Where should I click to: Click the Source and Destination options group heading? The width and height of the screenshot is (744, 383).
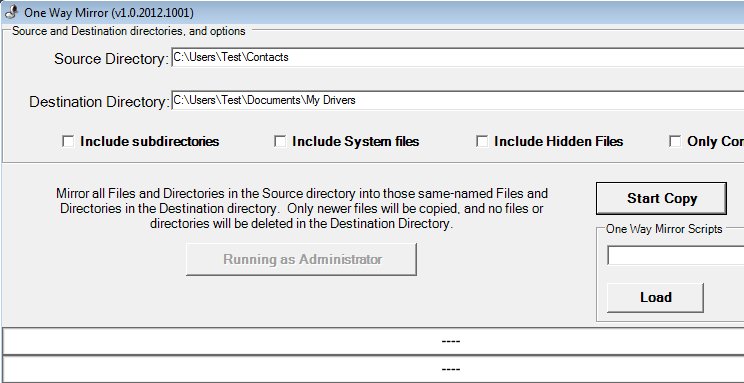pyautogui.click(x=129, y=31)
